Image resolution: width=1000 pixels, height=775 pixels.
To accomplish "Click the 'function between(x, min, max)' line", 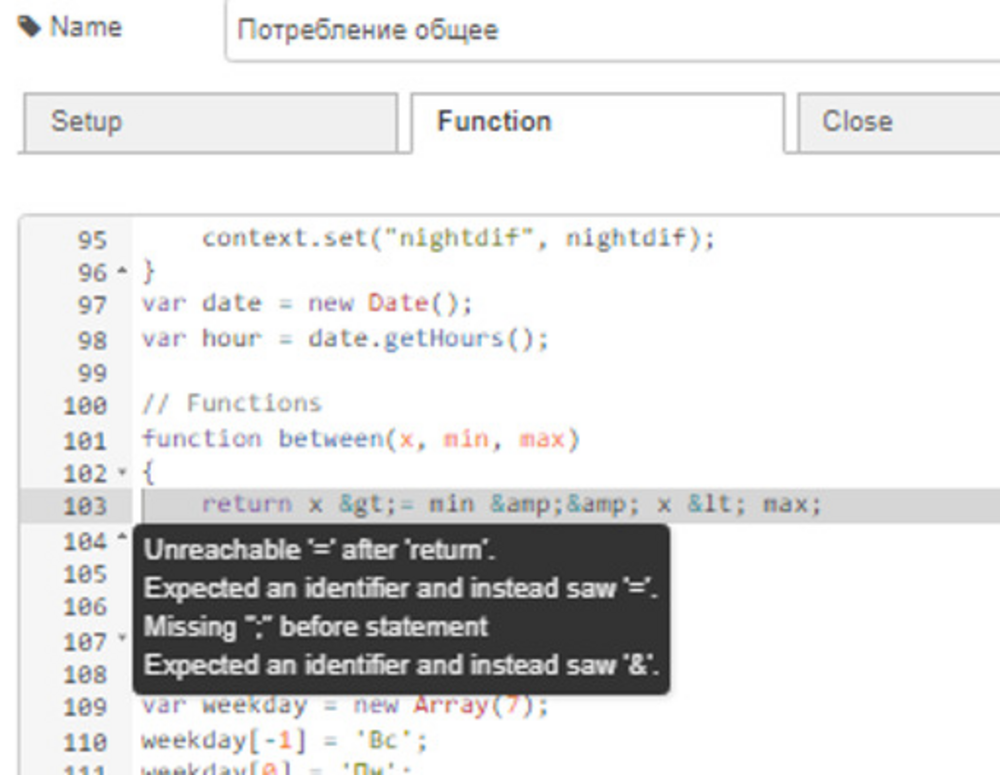I will tap(360, 439).
